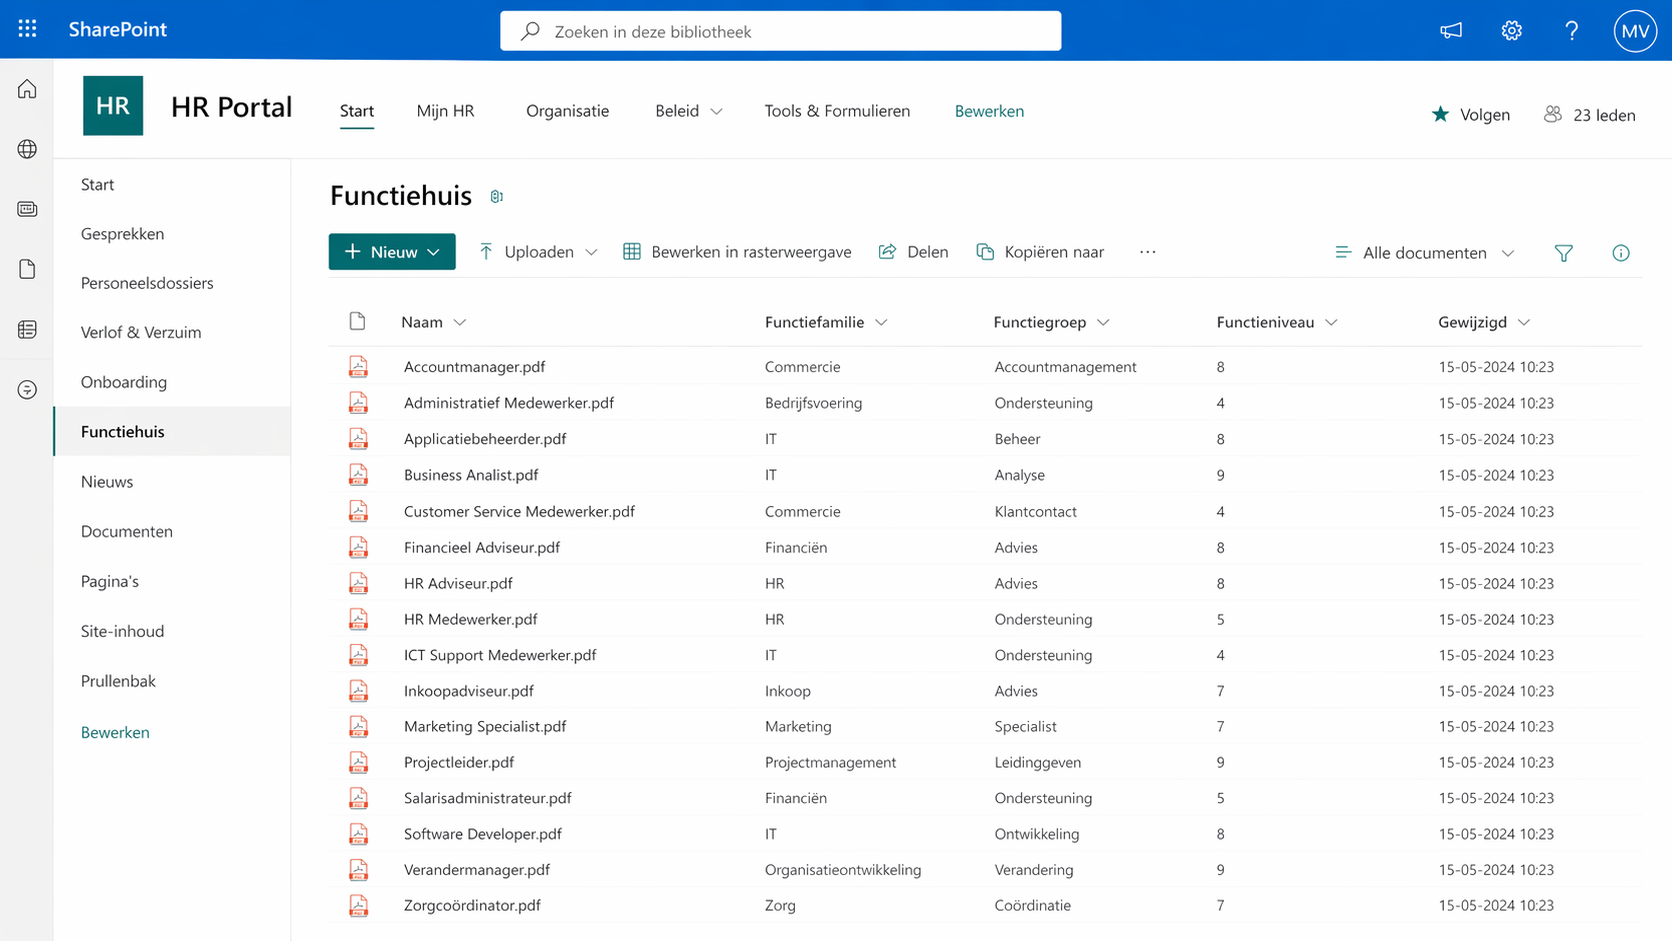Click the circular create icon in left rail

(x=27, y=389)
